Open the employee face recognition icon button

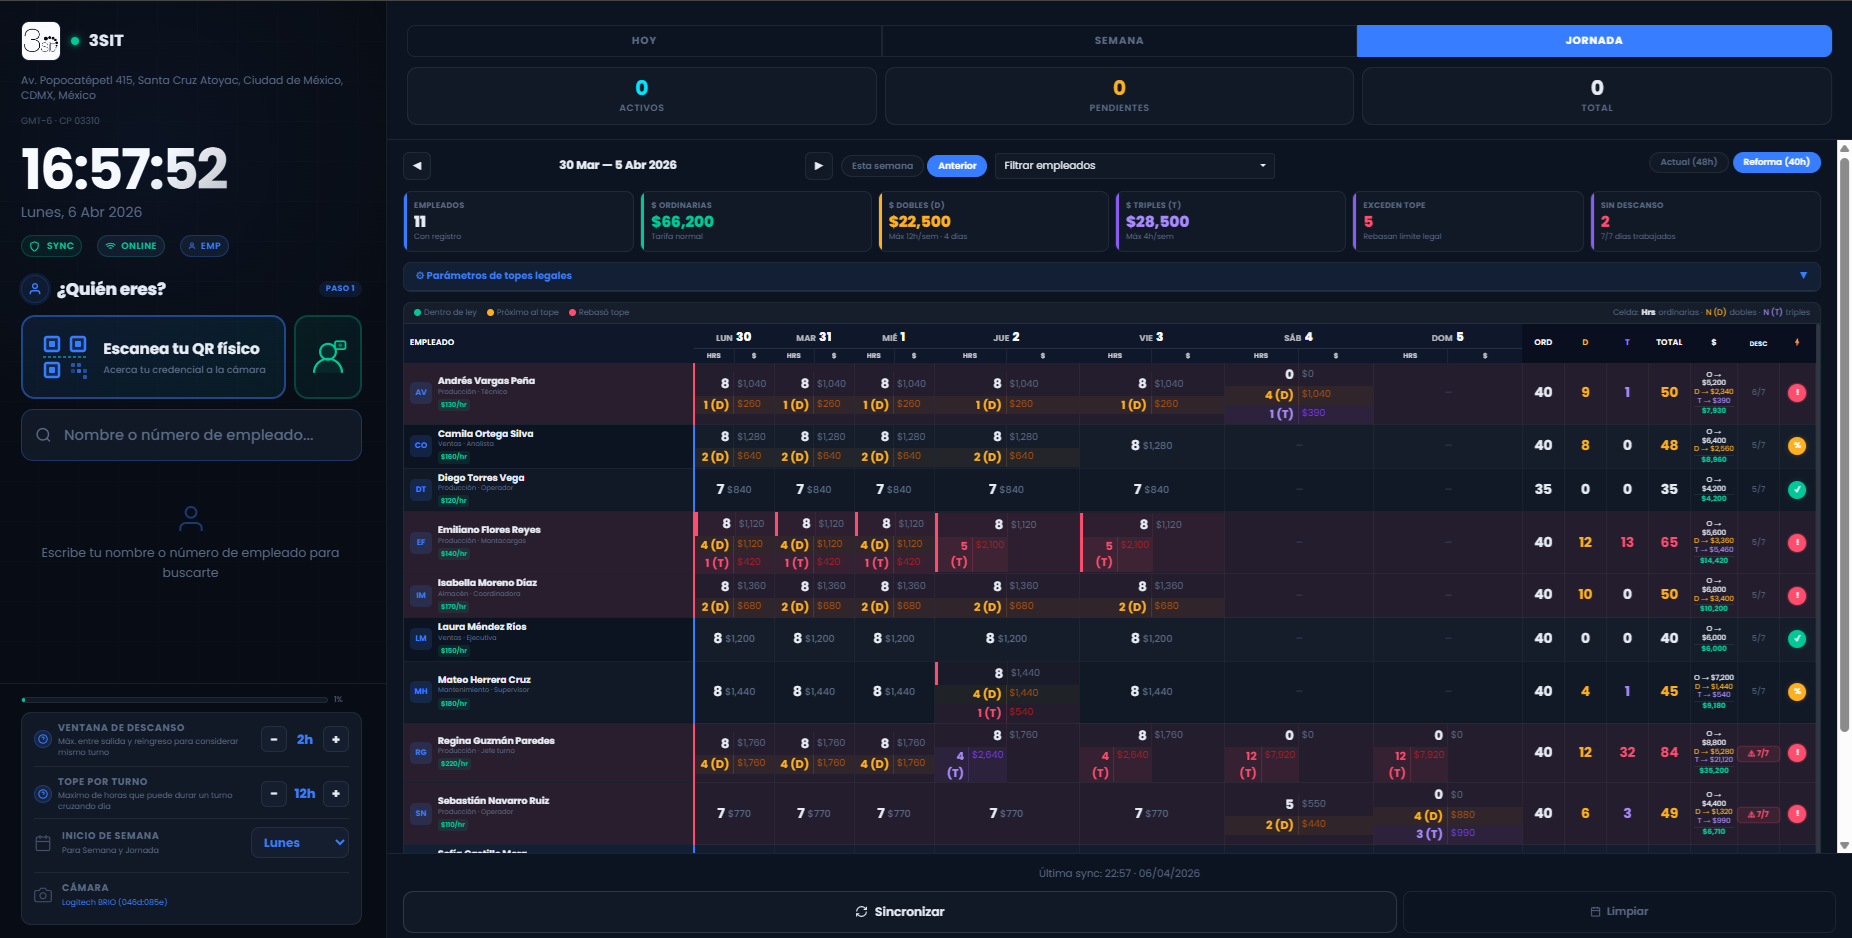coord(328,357)
